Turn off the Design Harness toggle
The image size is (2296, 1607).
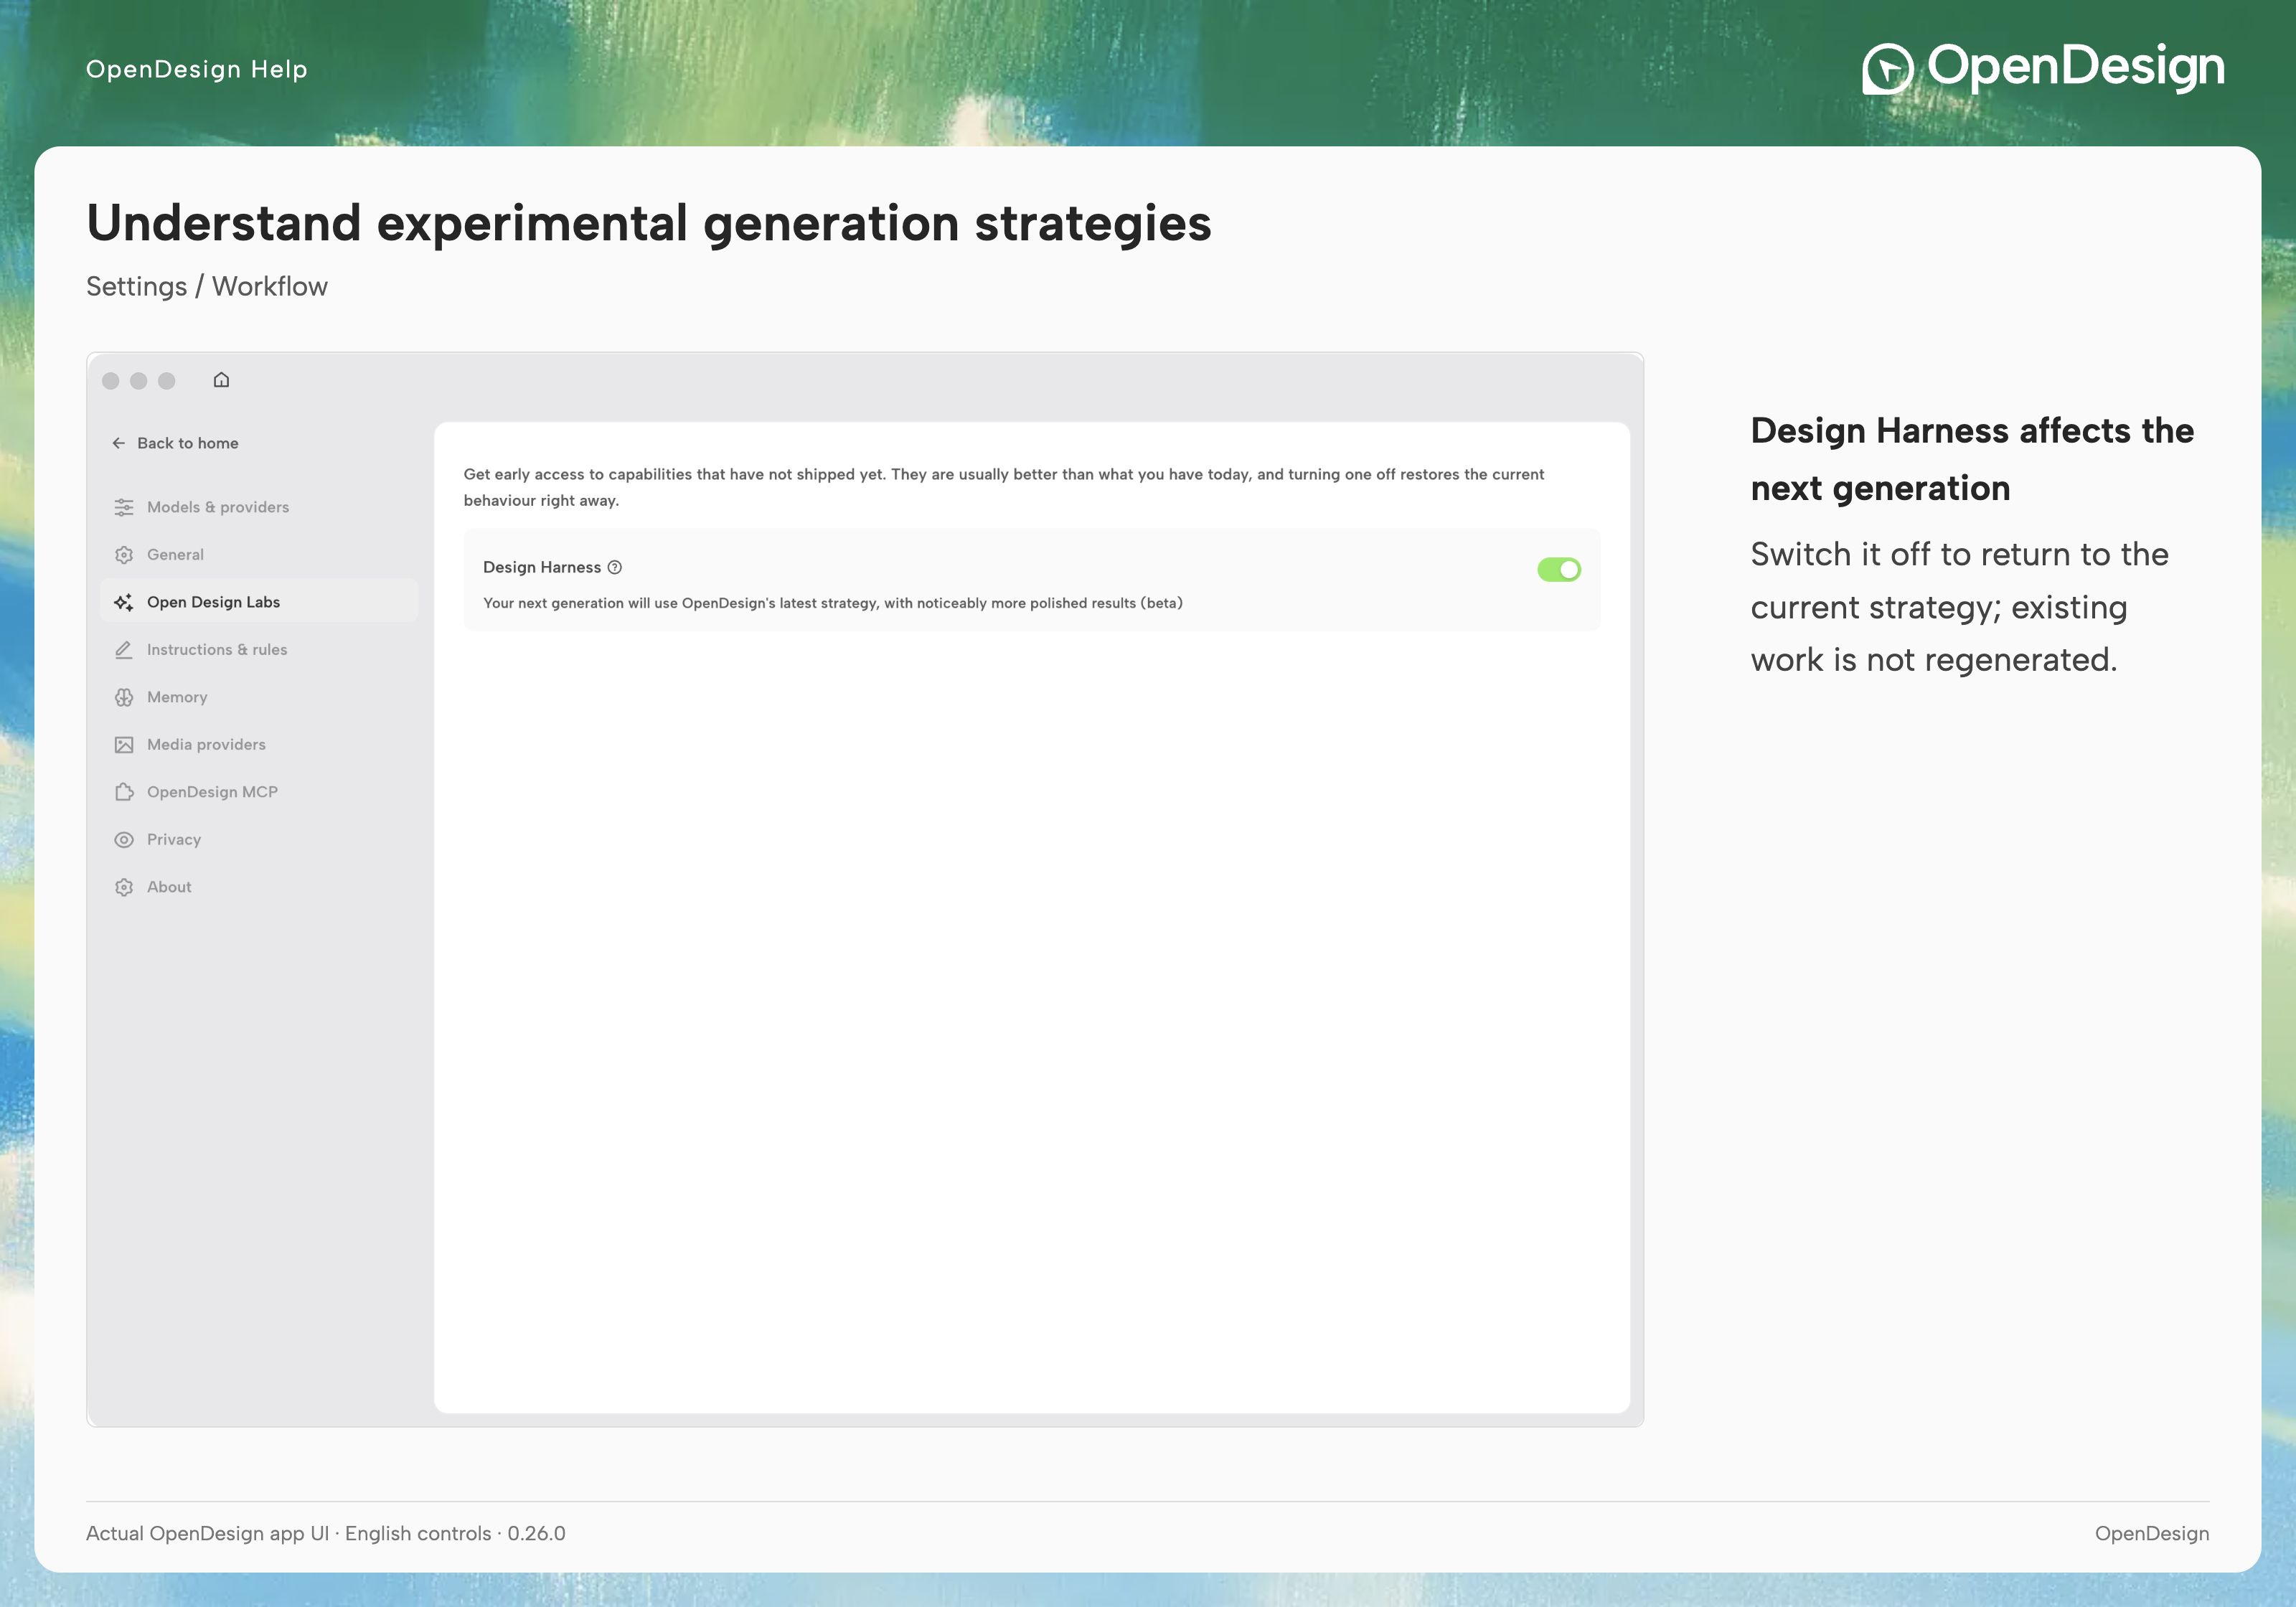[x=1559, y=569]
